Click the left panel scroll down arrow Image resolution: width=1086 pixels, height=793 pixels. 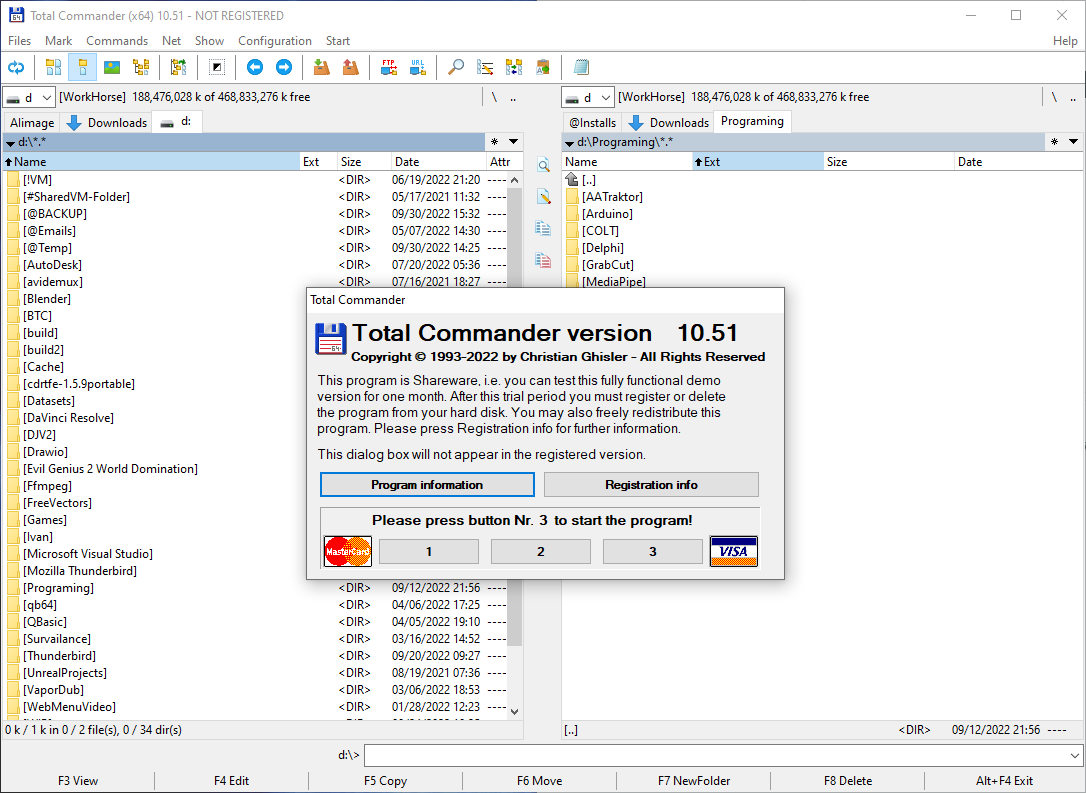[x=515, y=711]
